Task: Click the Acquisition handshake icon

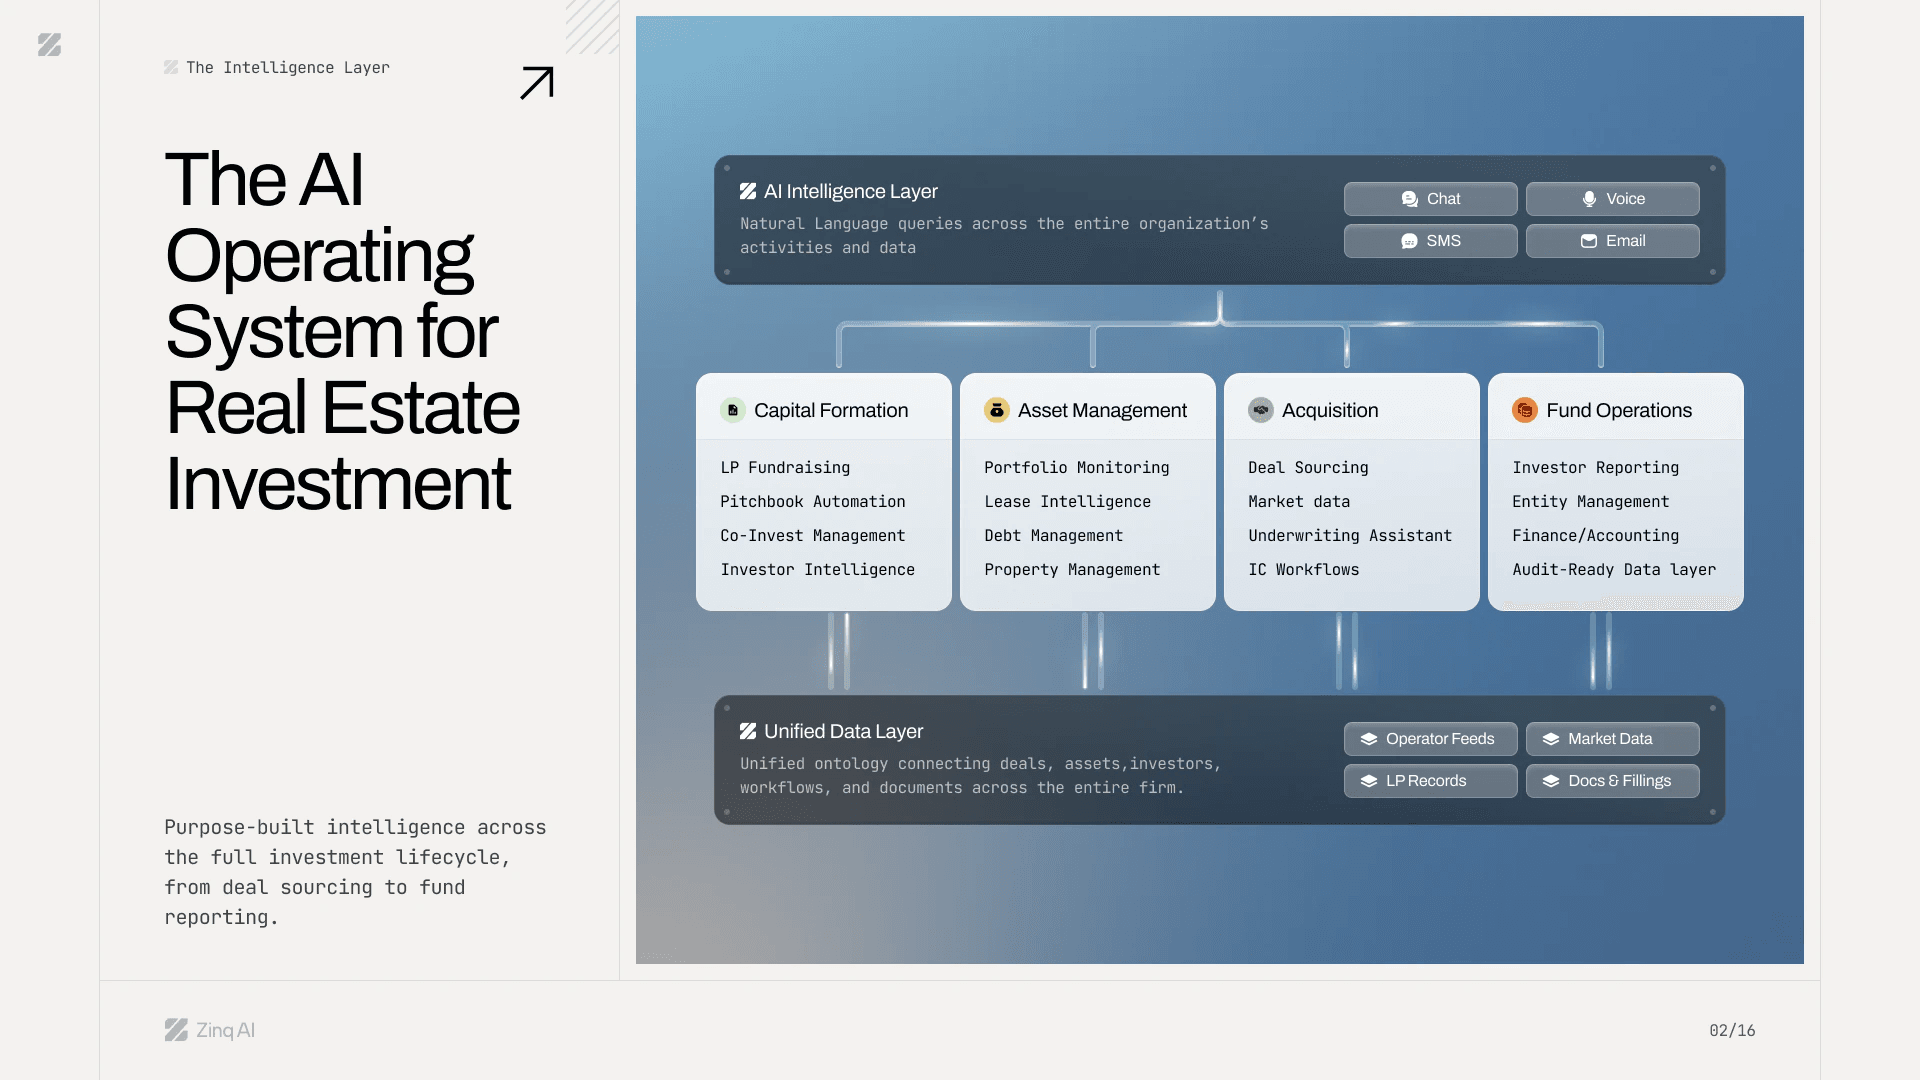Action: (x=1261, y=410)
